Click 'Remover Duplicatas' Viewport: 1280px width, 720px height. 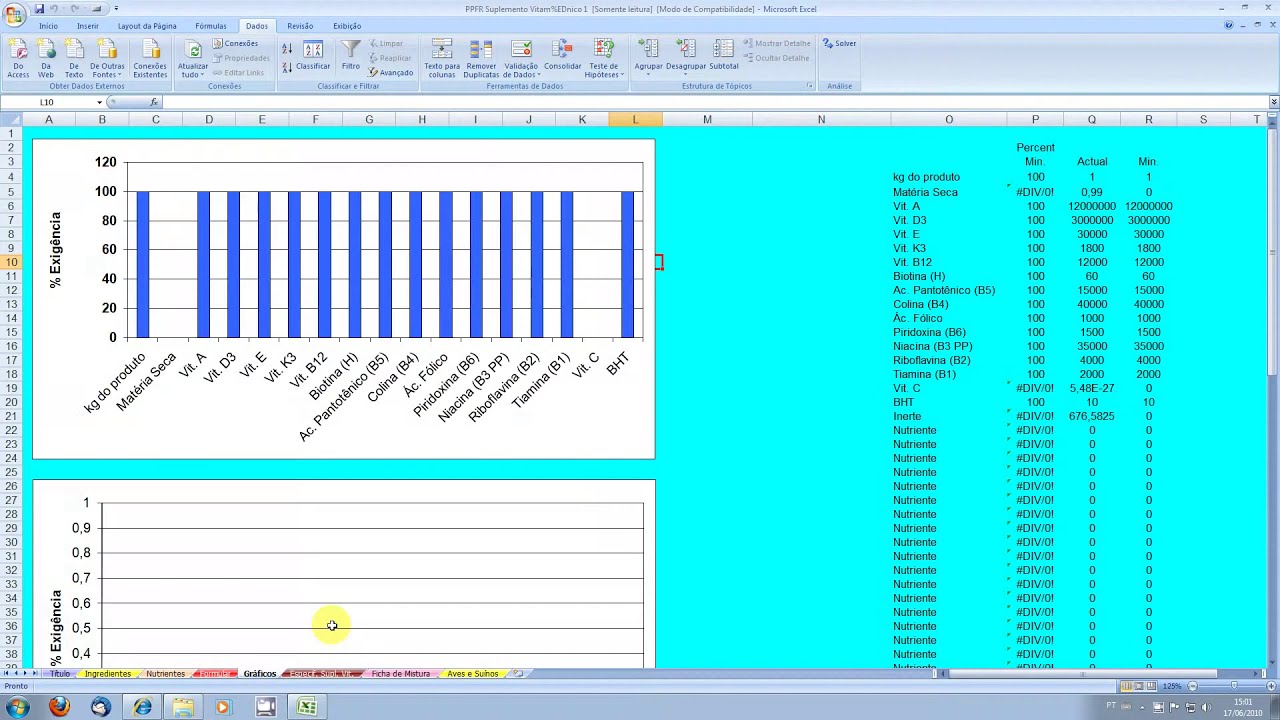(x=481, y=59)
